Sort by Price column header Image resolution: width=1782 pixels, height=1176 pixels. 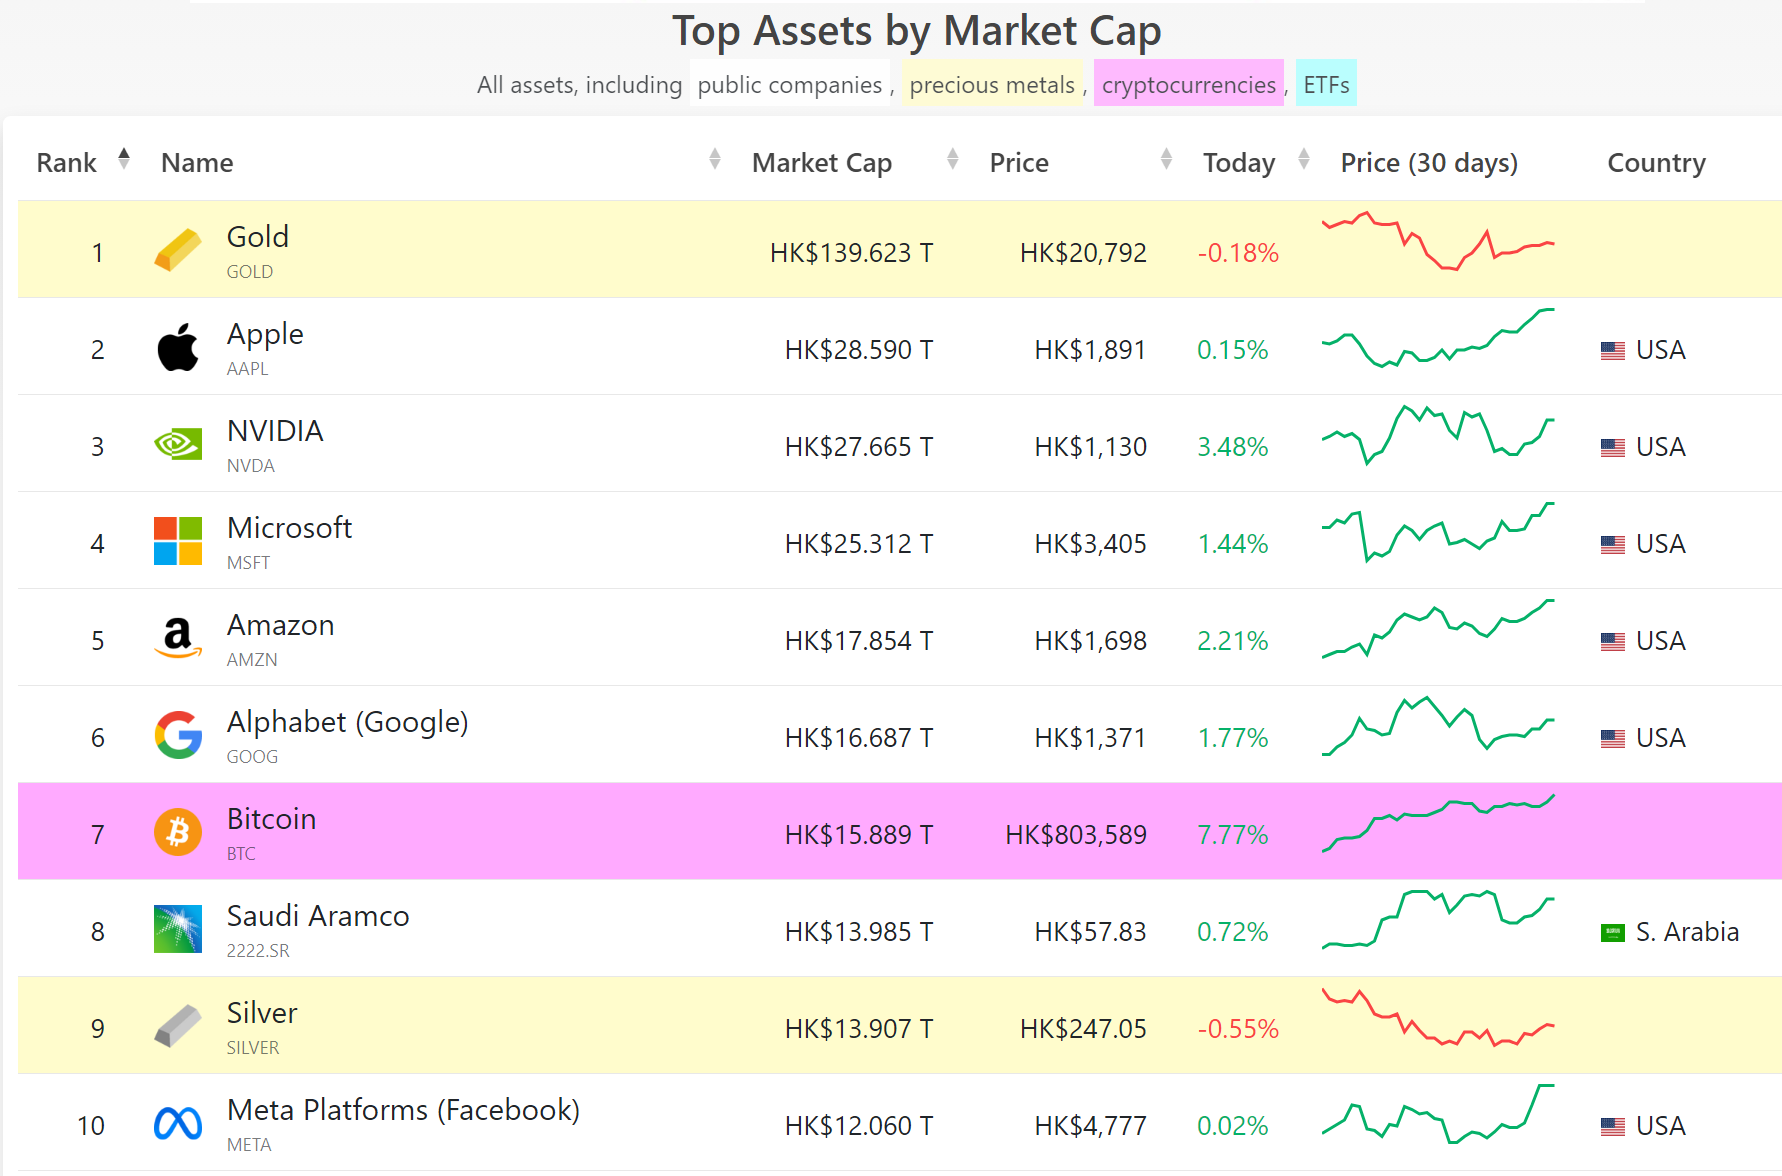coord(1019,163)
